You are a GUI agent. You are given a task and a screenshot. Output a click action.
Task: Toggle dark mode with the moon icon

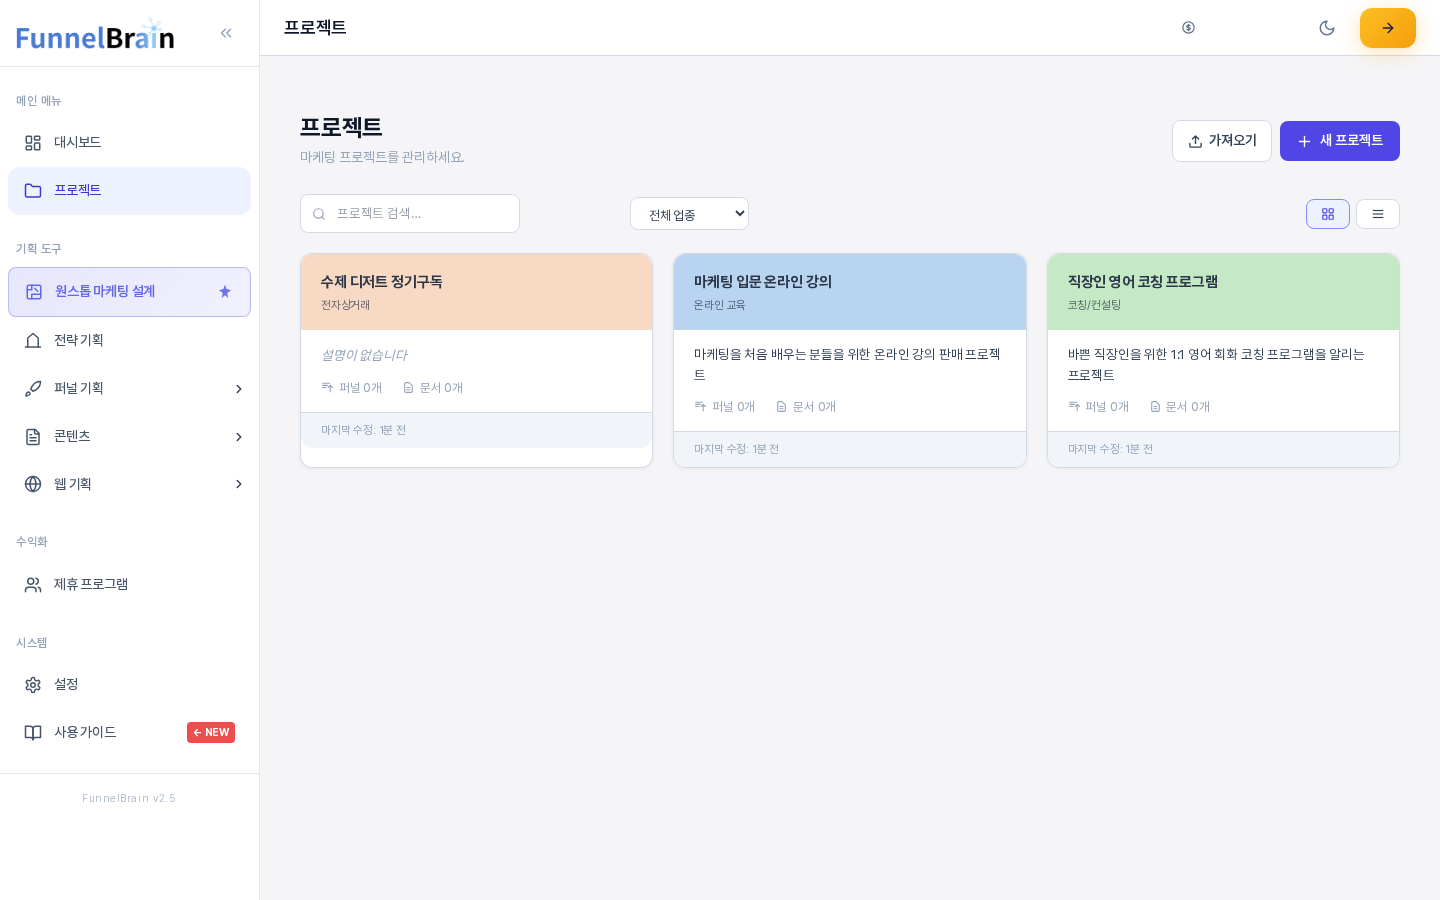pos(1327,28)
